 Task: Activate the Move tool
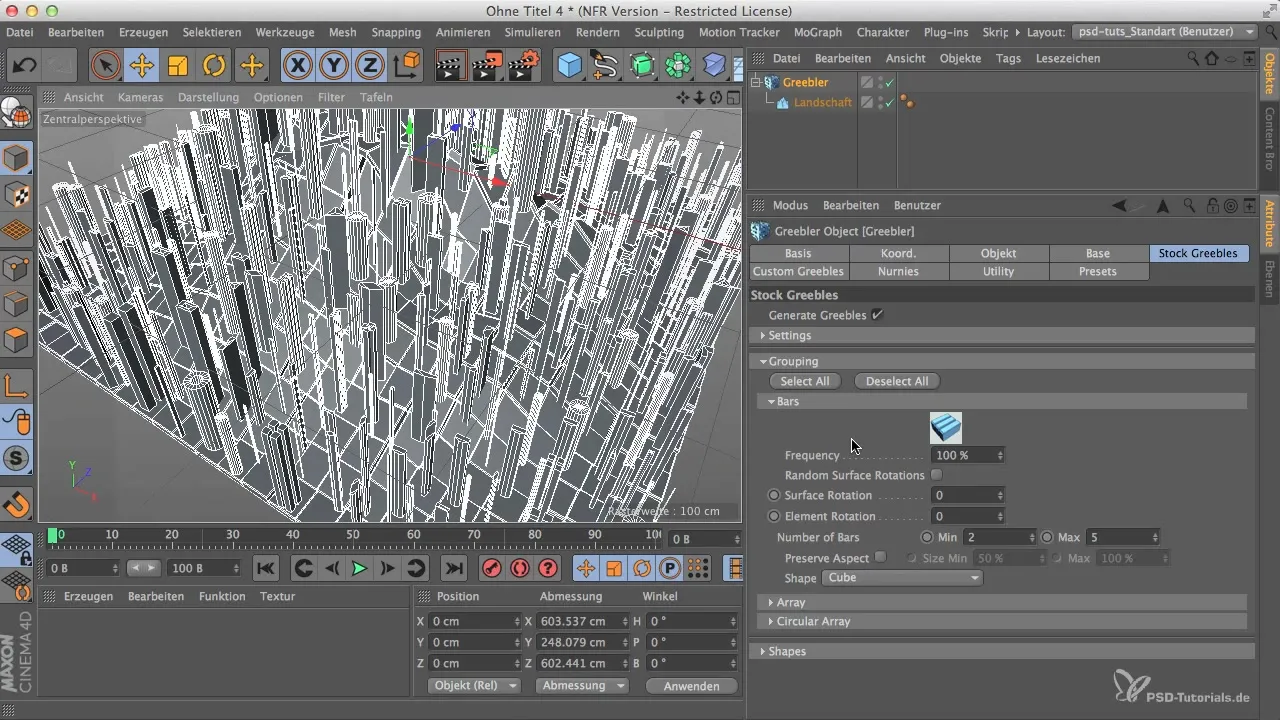[x=141, y=66]
